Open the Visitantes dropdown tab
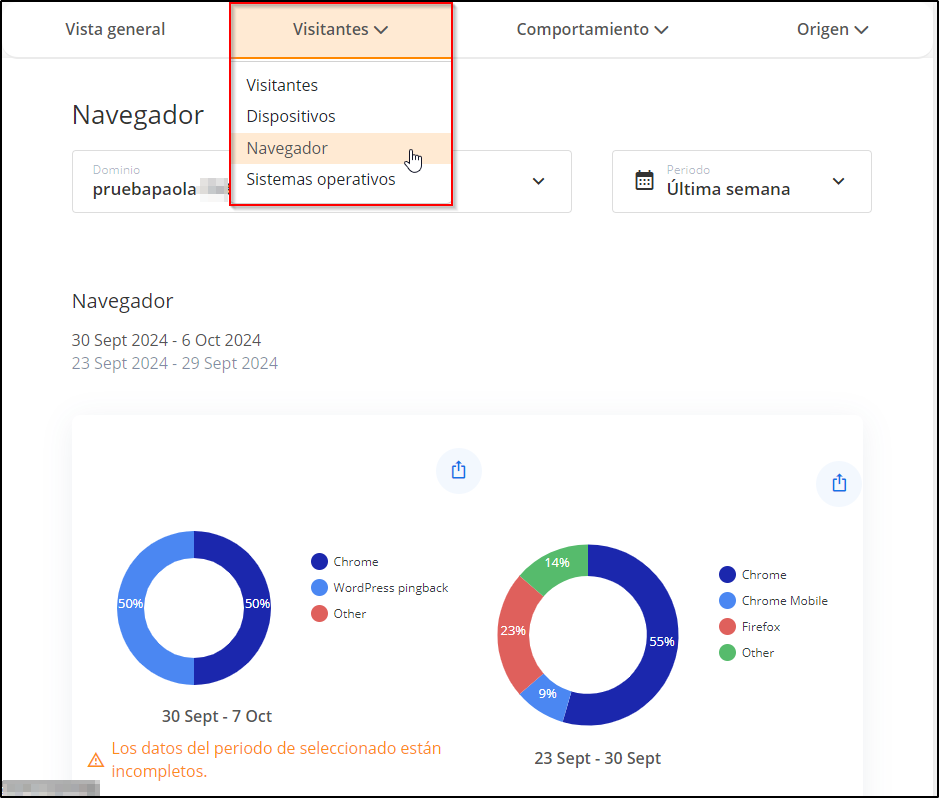Image resolution: width=939 pixels, height=798 pixels. (340, 30)
